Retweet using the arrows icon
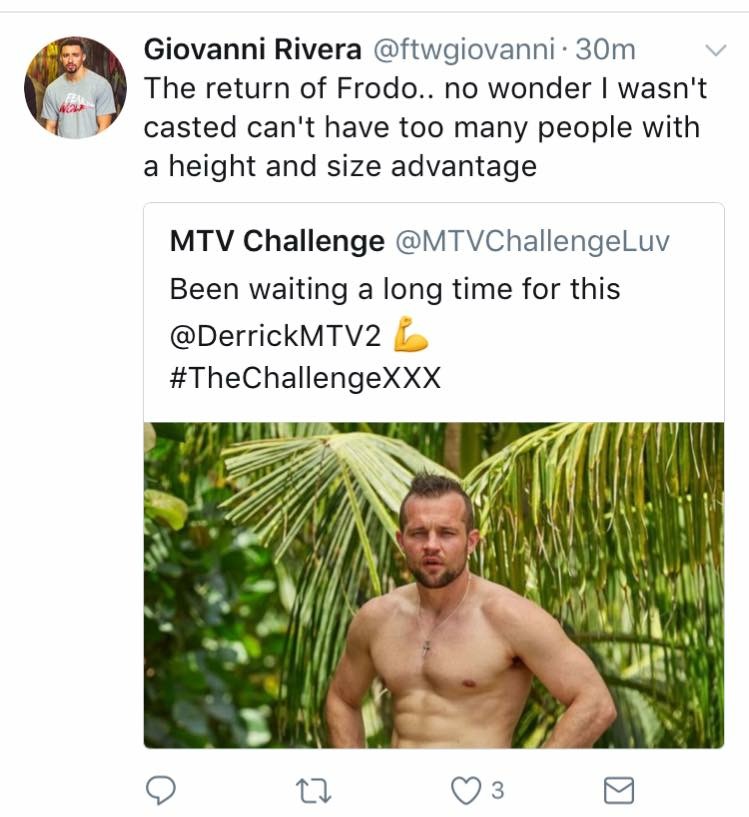The height and width of the screenshot is (817, 749). pos(313,791)
